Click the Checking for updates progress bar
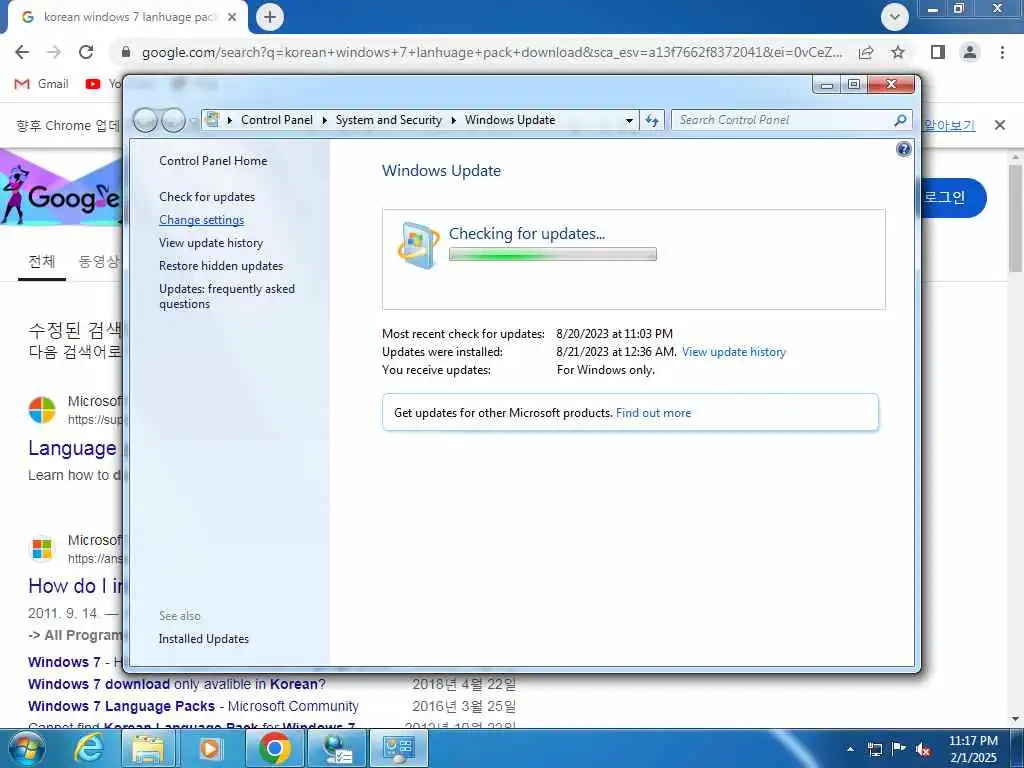Image resolution: width=1024 pixels, height=768 pixels. pos(552,255)
